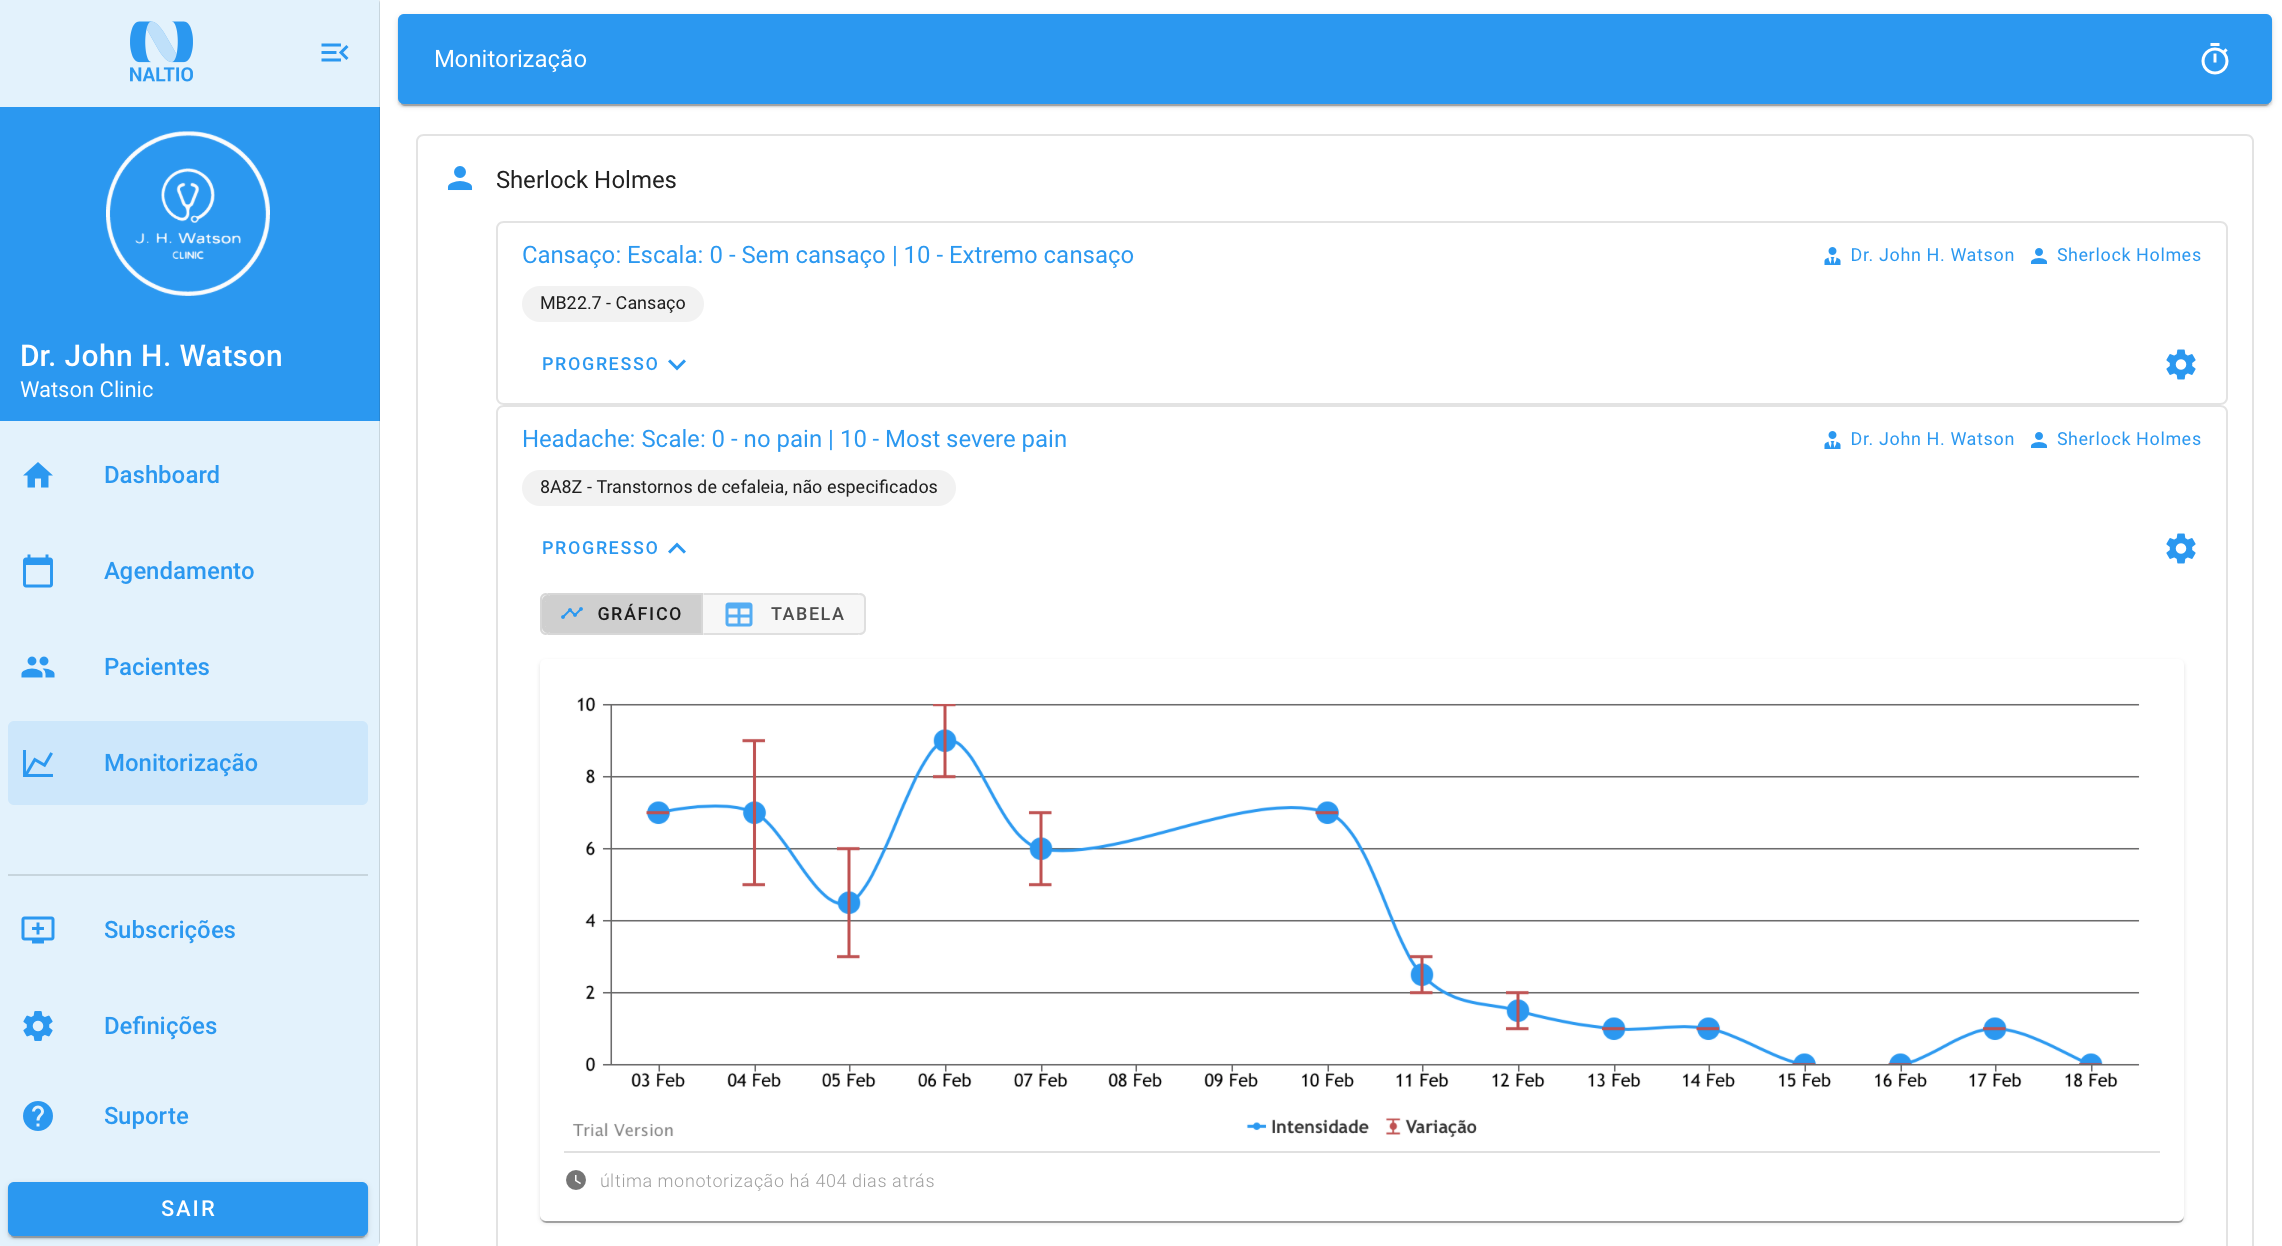Click the Suporte help icon

[x=38, y=1116]
